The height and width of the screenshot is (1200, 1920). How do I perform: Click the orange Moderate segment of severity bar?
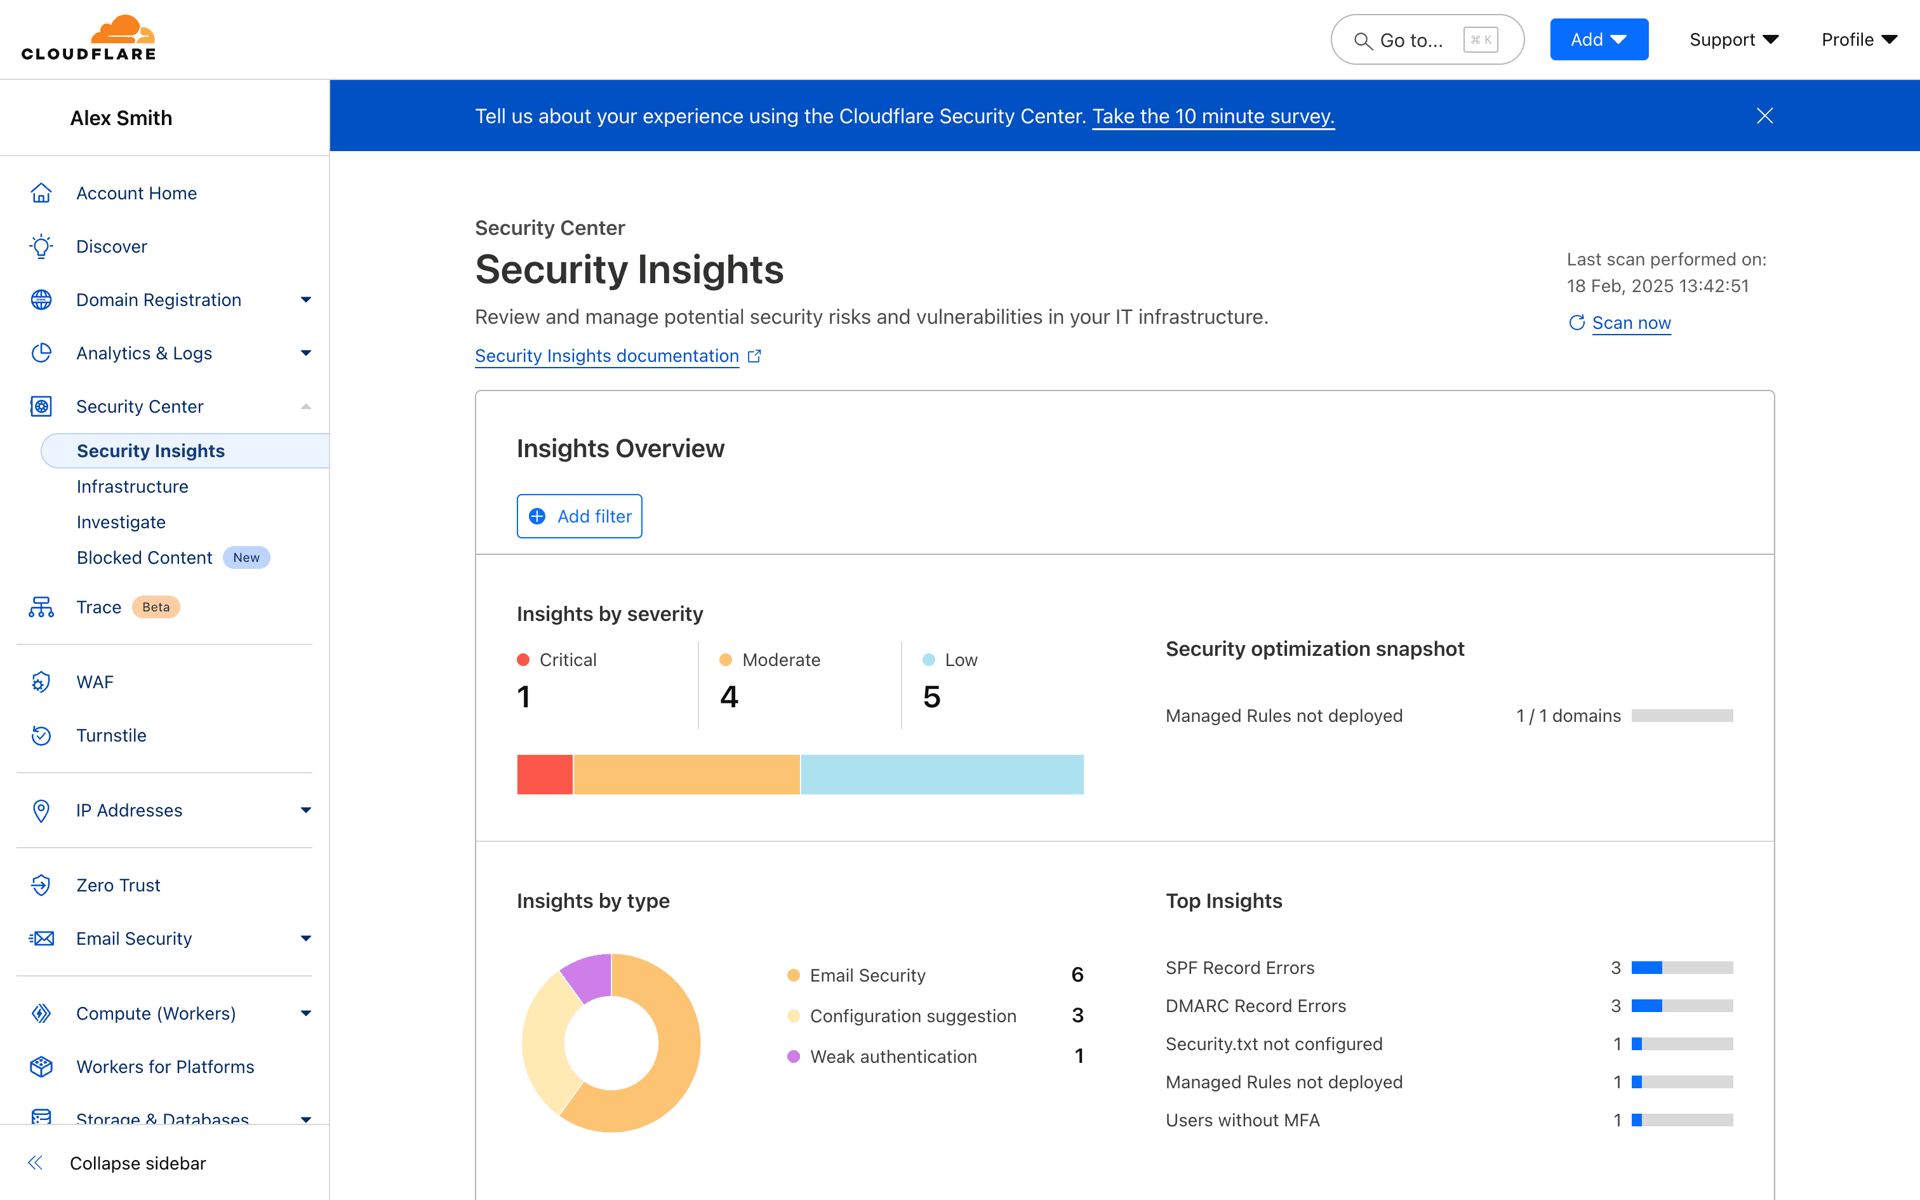[x=687, y=774]
